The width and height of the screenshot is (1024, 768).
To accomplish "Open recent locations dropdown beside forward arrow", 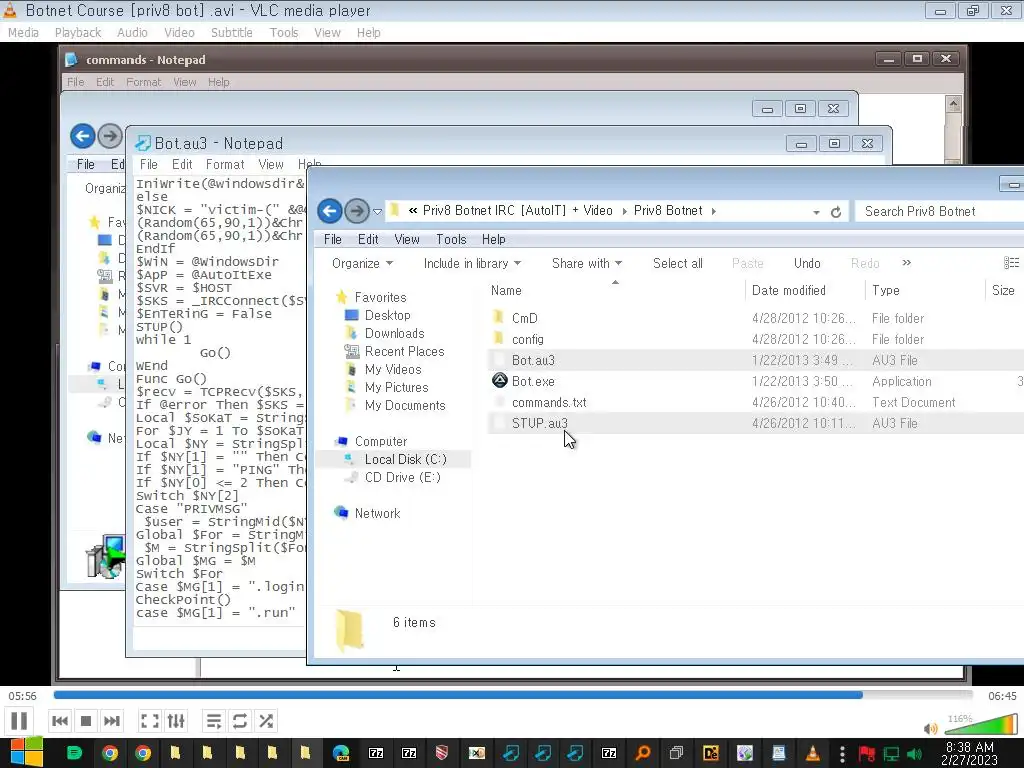I will pos(377,212).
